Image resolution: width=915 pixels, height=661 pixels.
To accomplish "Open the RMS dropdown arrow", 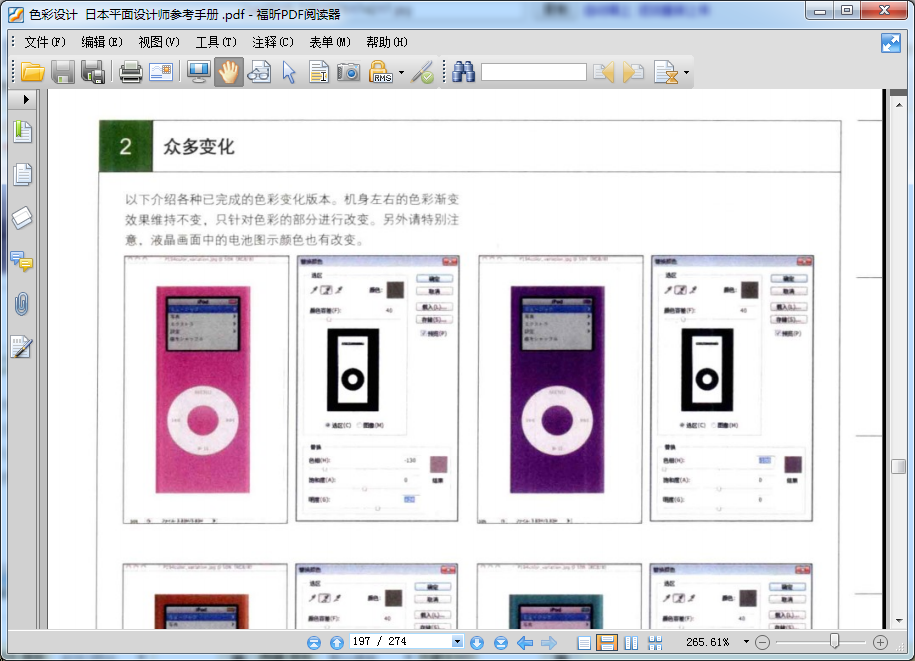I will [401, 72].
